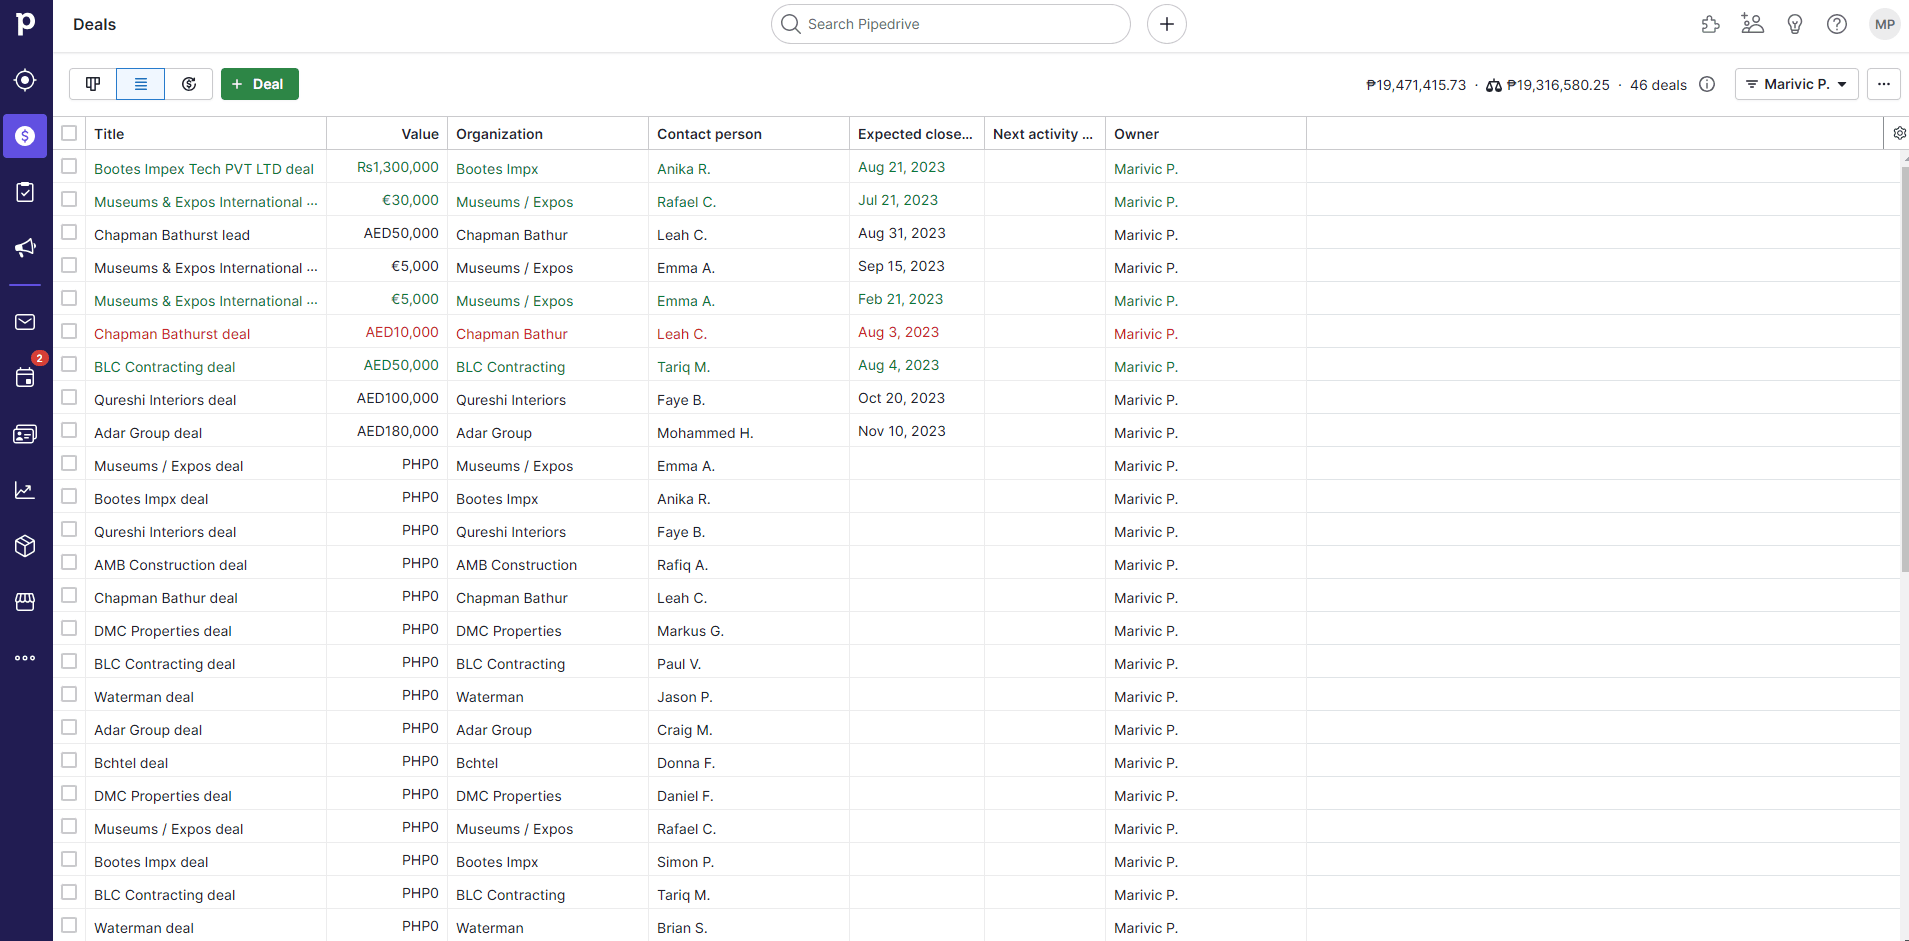Click the 46 deals count
This screenshot has width=1909, height=941.
coord(1658,85)
